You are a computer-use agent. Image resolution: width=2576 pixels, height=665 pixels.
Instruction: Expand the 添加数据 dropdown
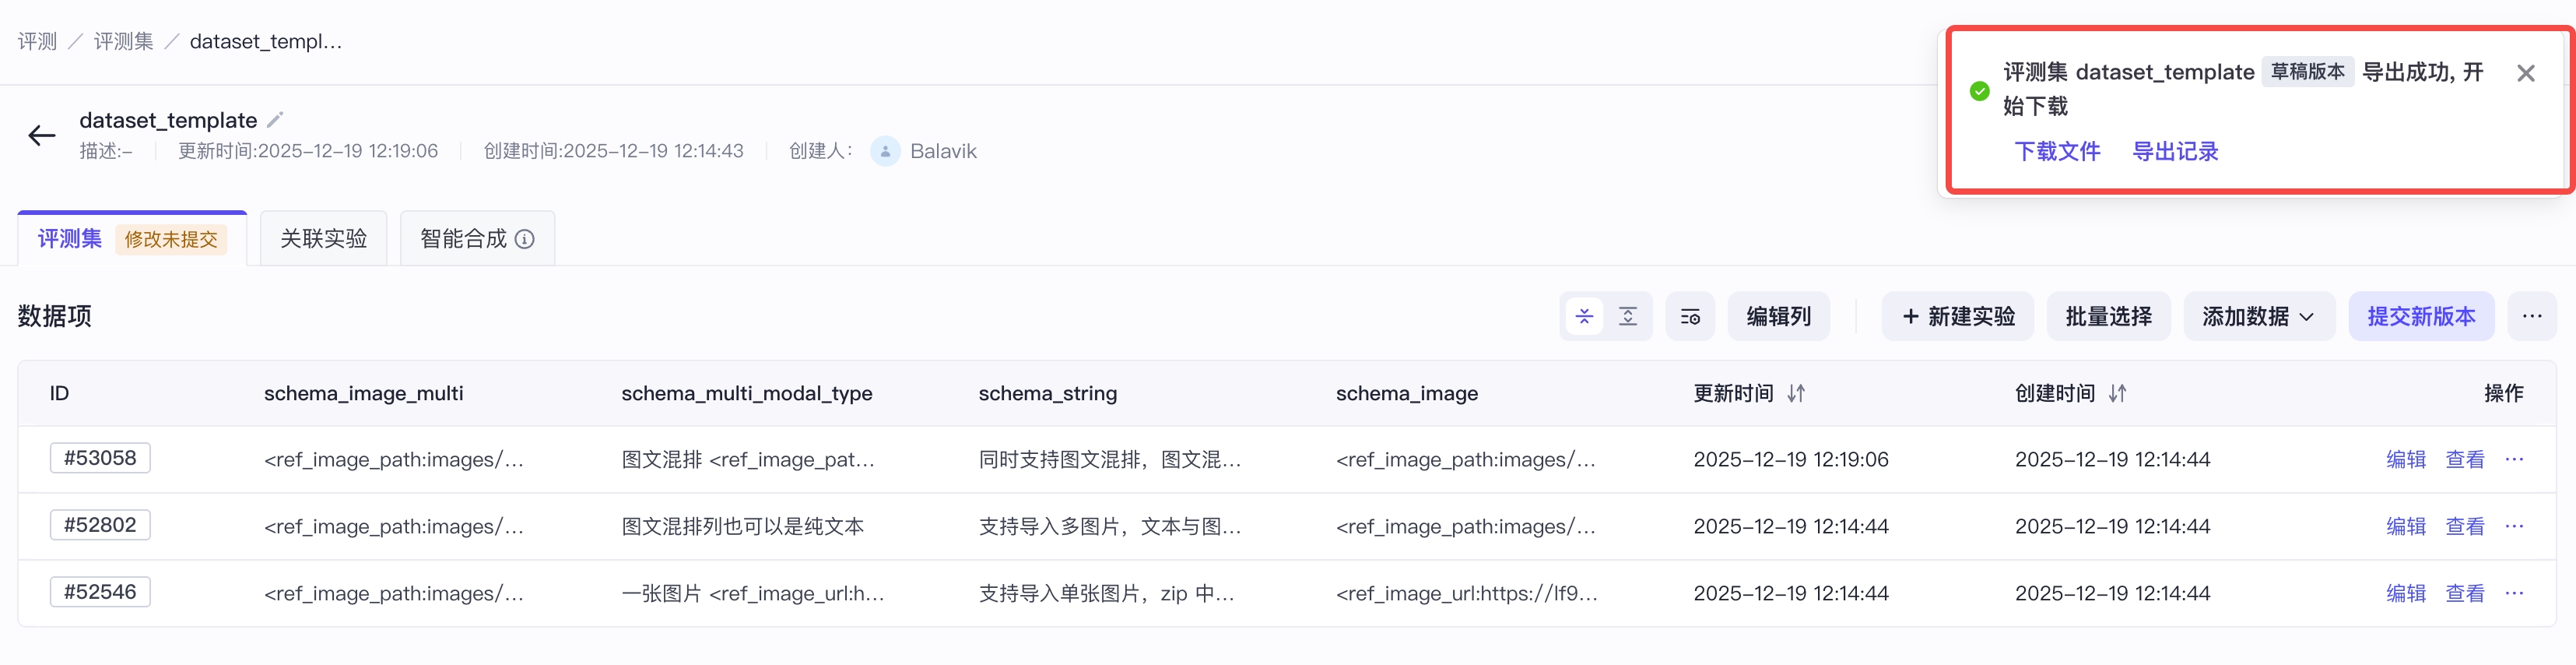point(2259,317)
